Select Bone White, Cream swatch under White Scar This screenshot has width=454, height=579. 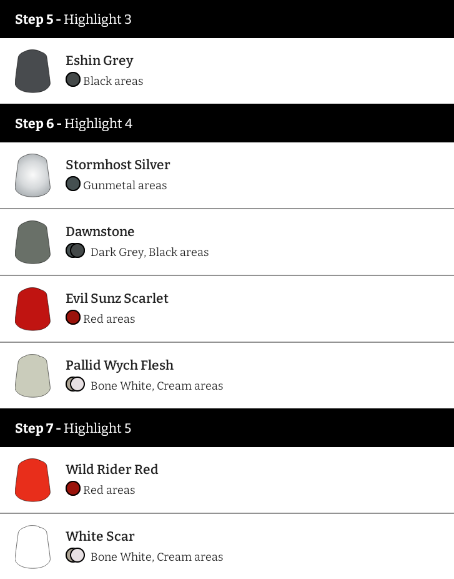(x=75, y=555)
